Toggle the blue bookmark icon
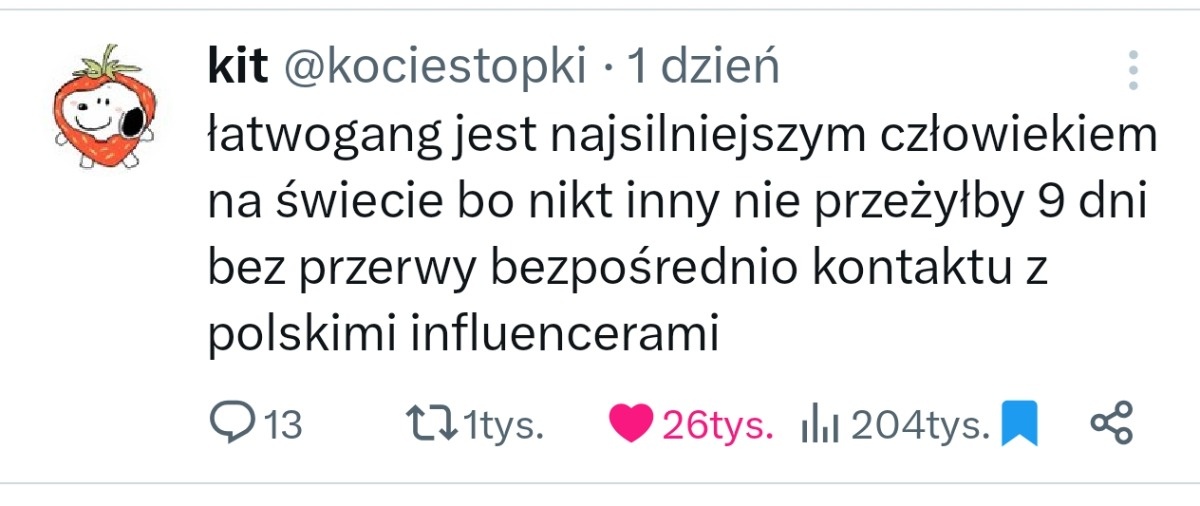 [x=1021, y=424]
